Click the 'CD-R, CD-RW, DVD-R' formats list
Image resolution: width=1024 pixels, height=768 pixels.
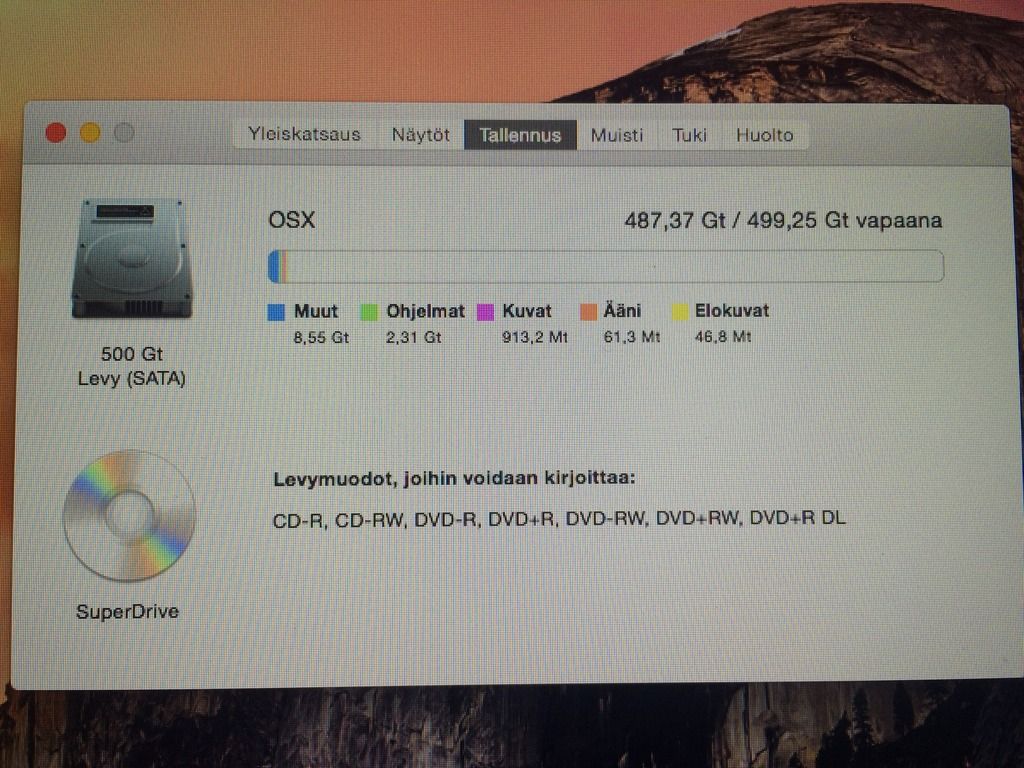(x=559, y=519)
